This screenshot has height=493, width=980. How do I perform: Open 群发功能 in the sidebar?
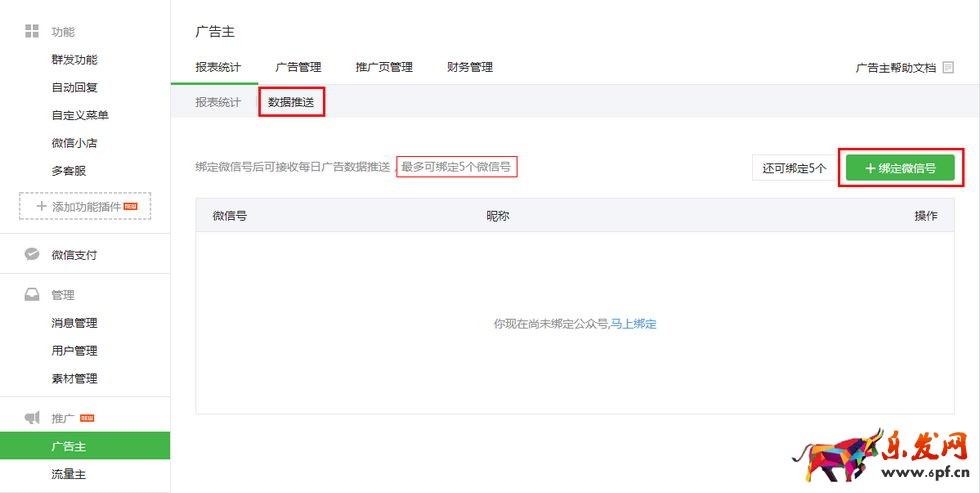click(x=74, y=60)
